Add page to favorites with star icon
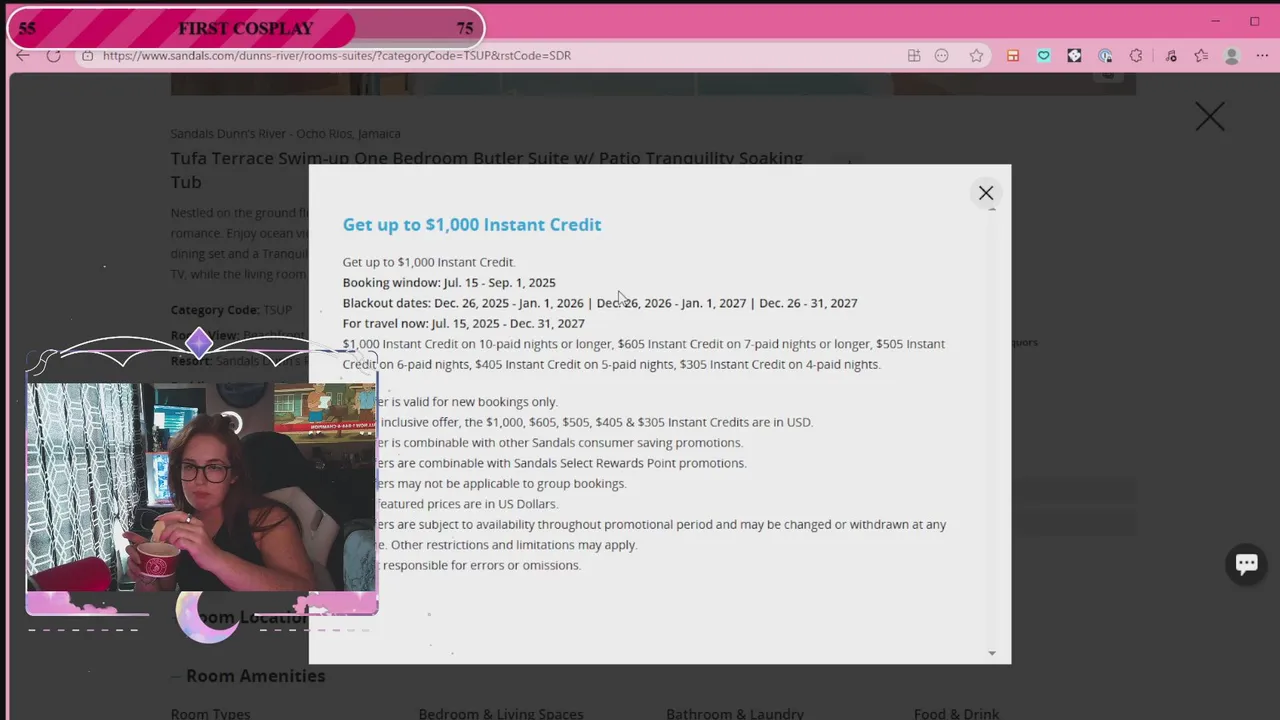The image size is (1280, 720). pyautogui.click(x=976, y=56)
